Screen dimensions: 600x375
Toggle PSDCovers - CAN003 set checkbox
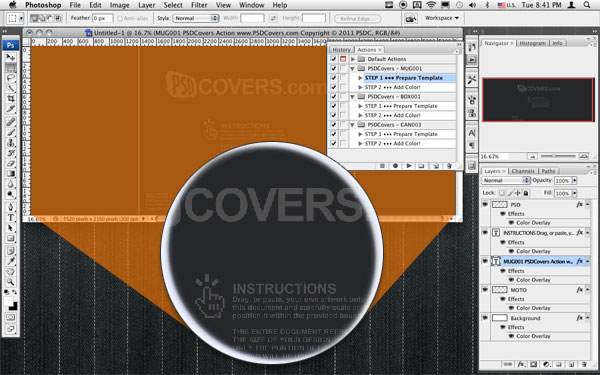point(333,125)
